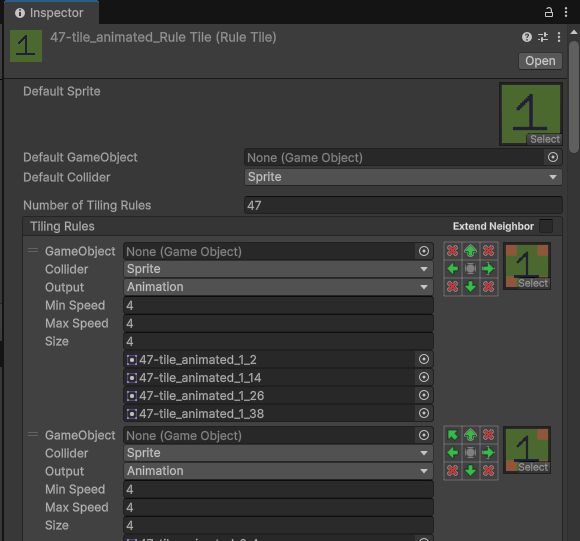Click the scrollbar up arrow
The width and height of the screenshot is (580, 541).
[574, 32]
